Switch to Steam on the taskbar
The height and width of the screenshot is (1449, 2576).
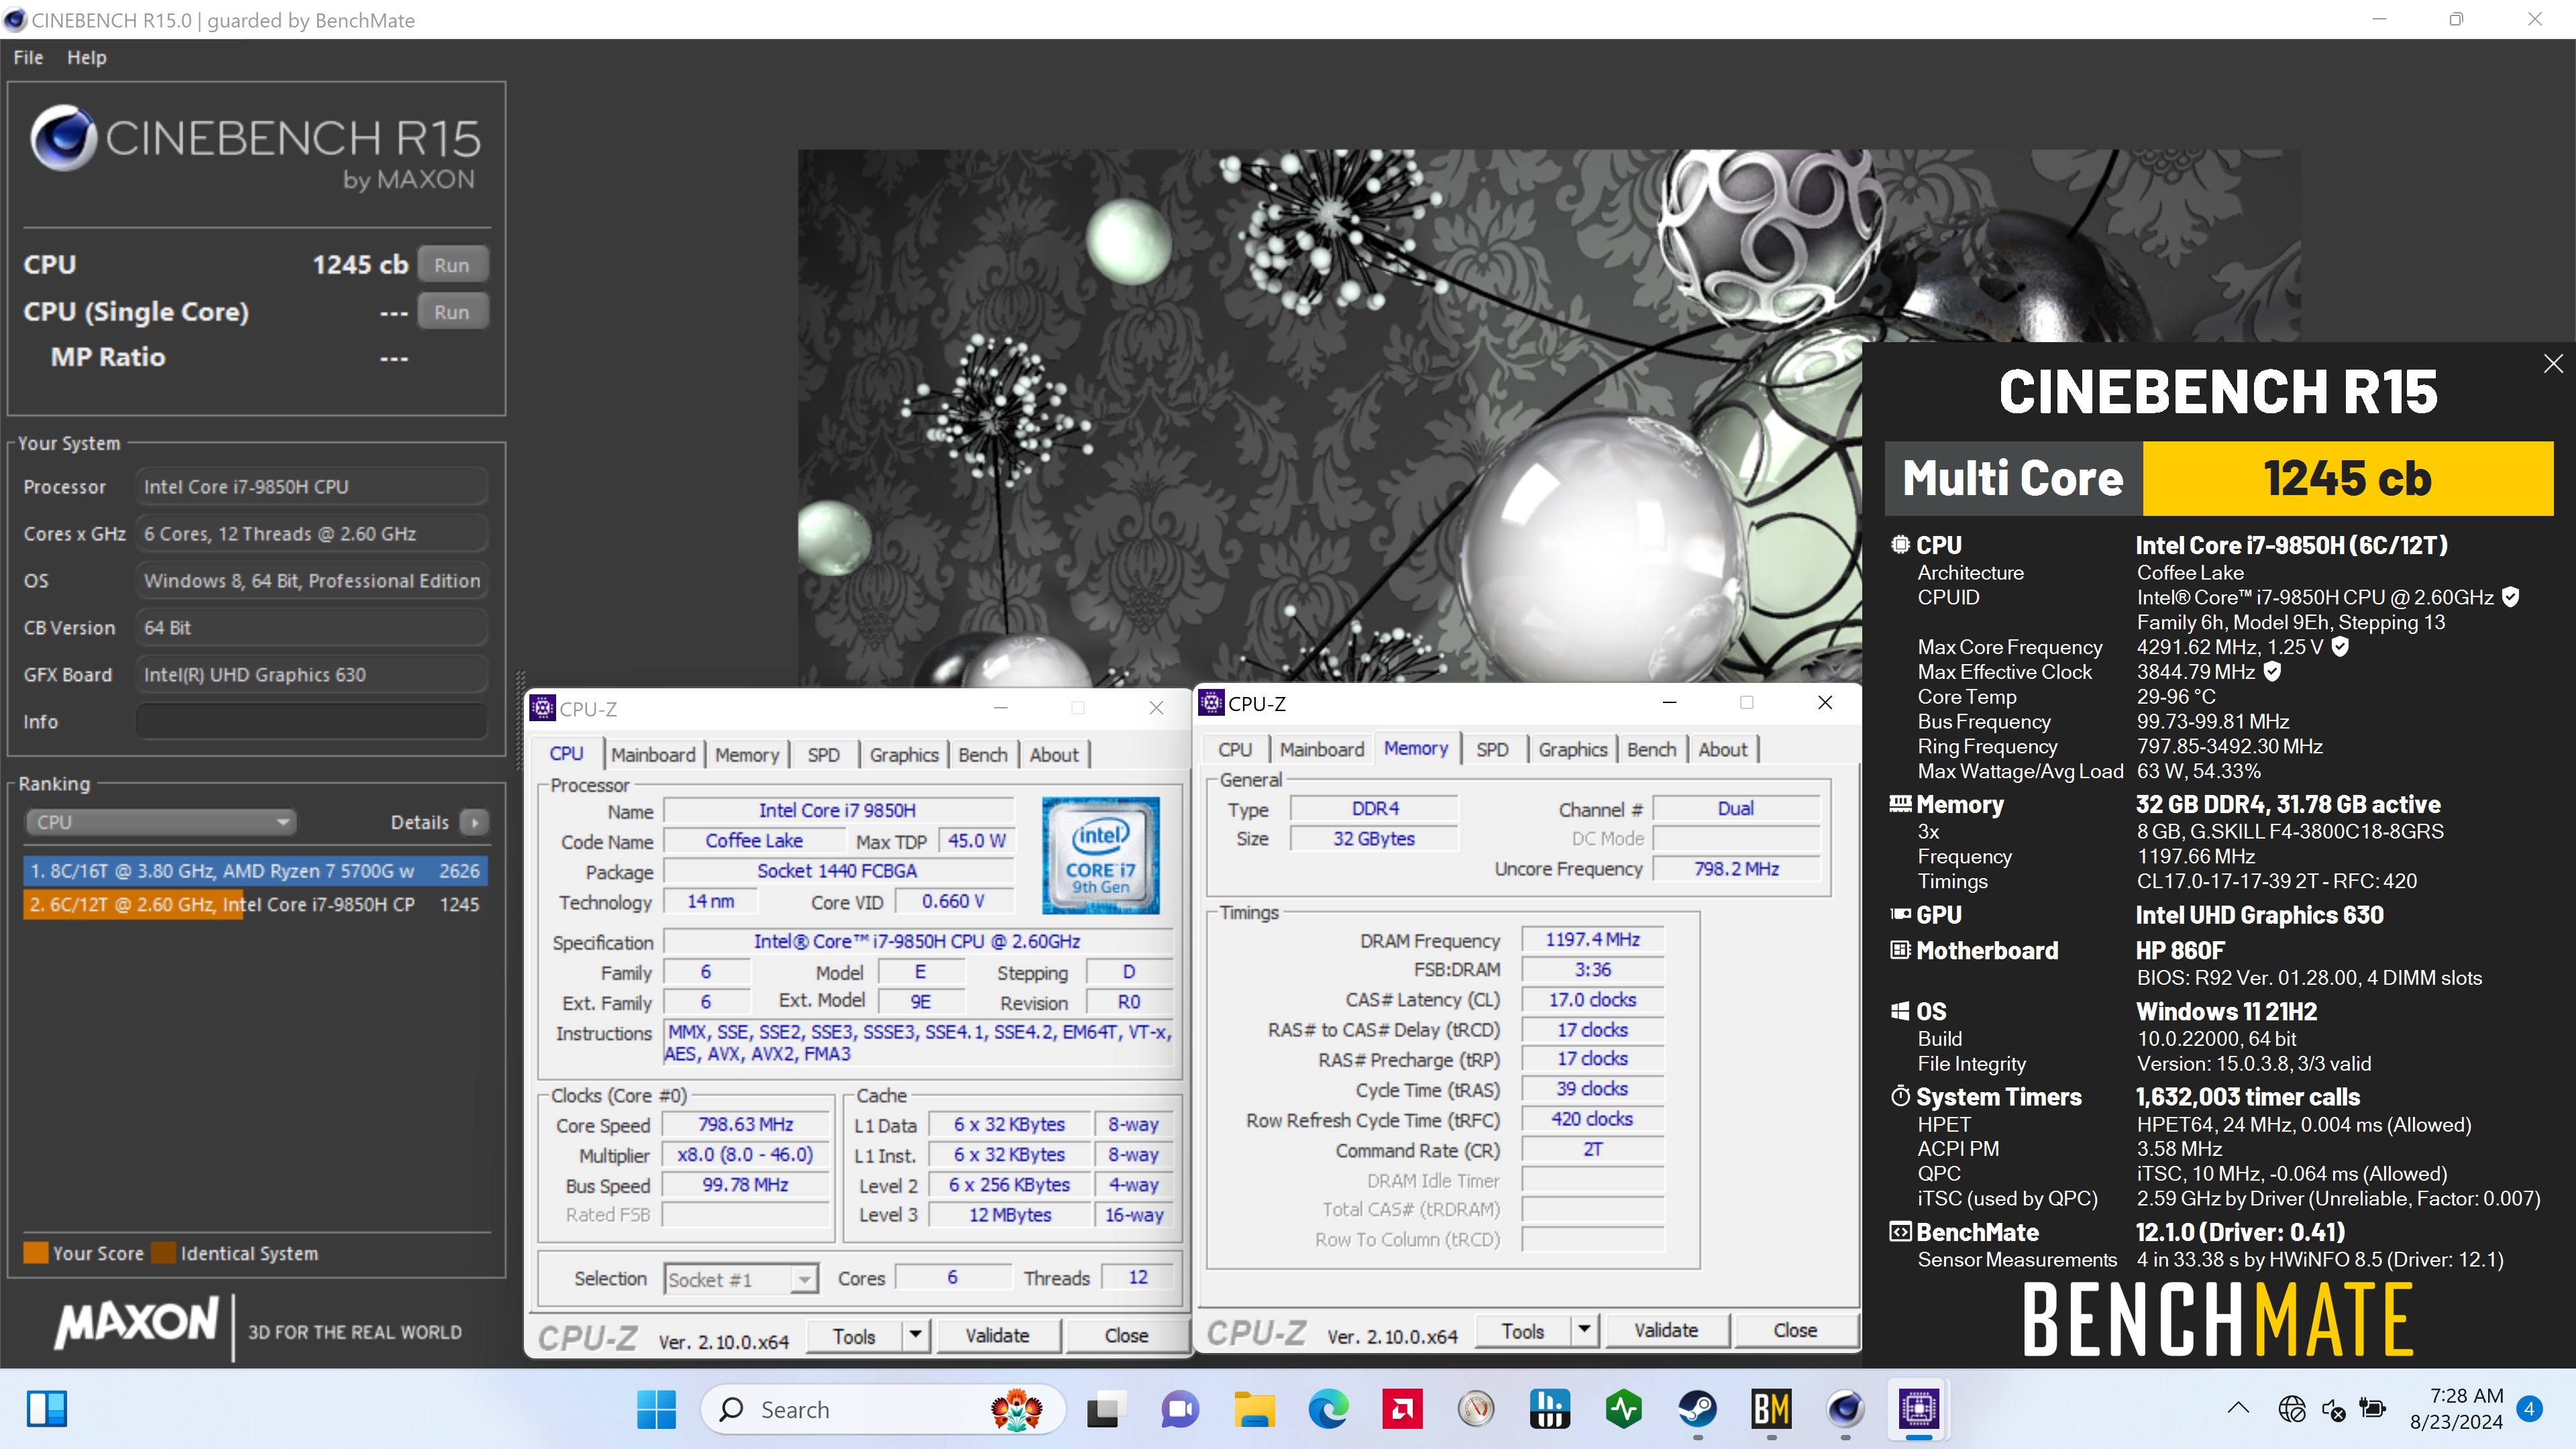pyautogui.click(x=1698, y=1410)
